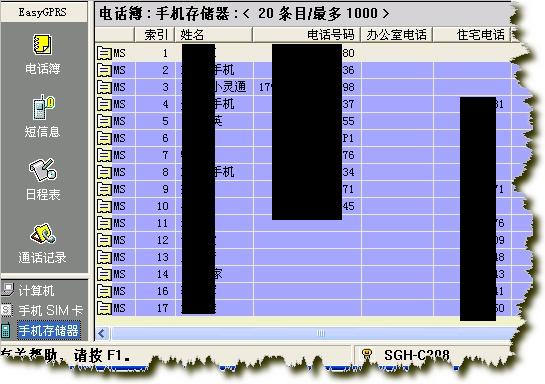Click the left arrow of horizontal scrollbar
This screenshot has height=384, width=545.
(x=101, y=333)
